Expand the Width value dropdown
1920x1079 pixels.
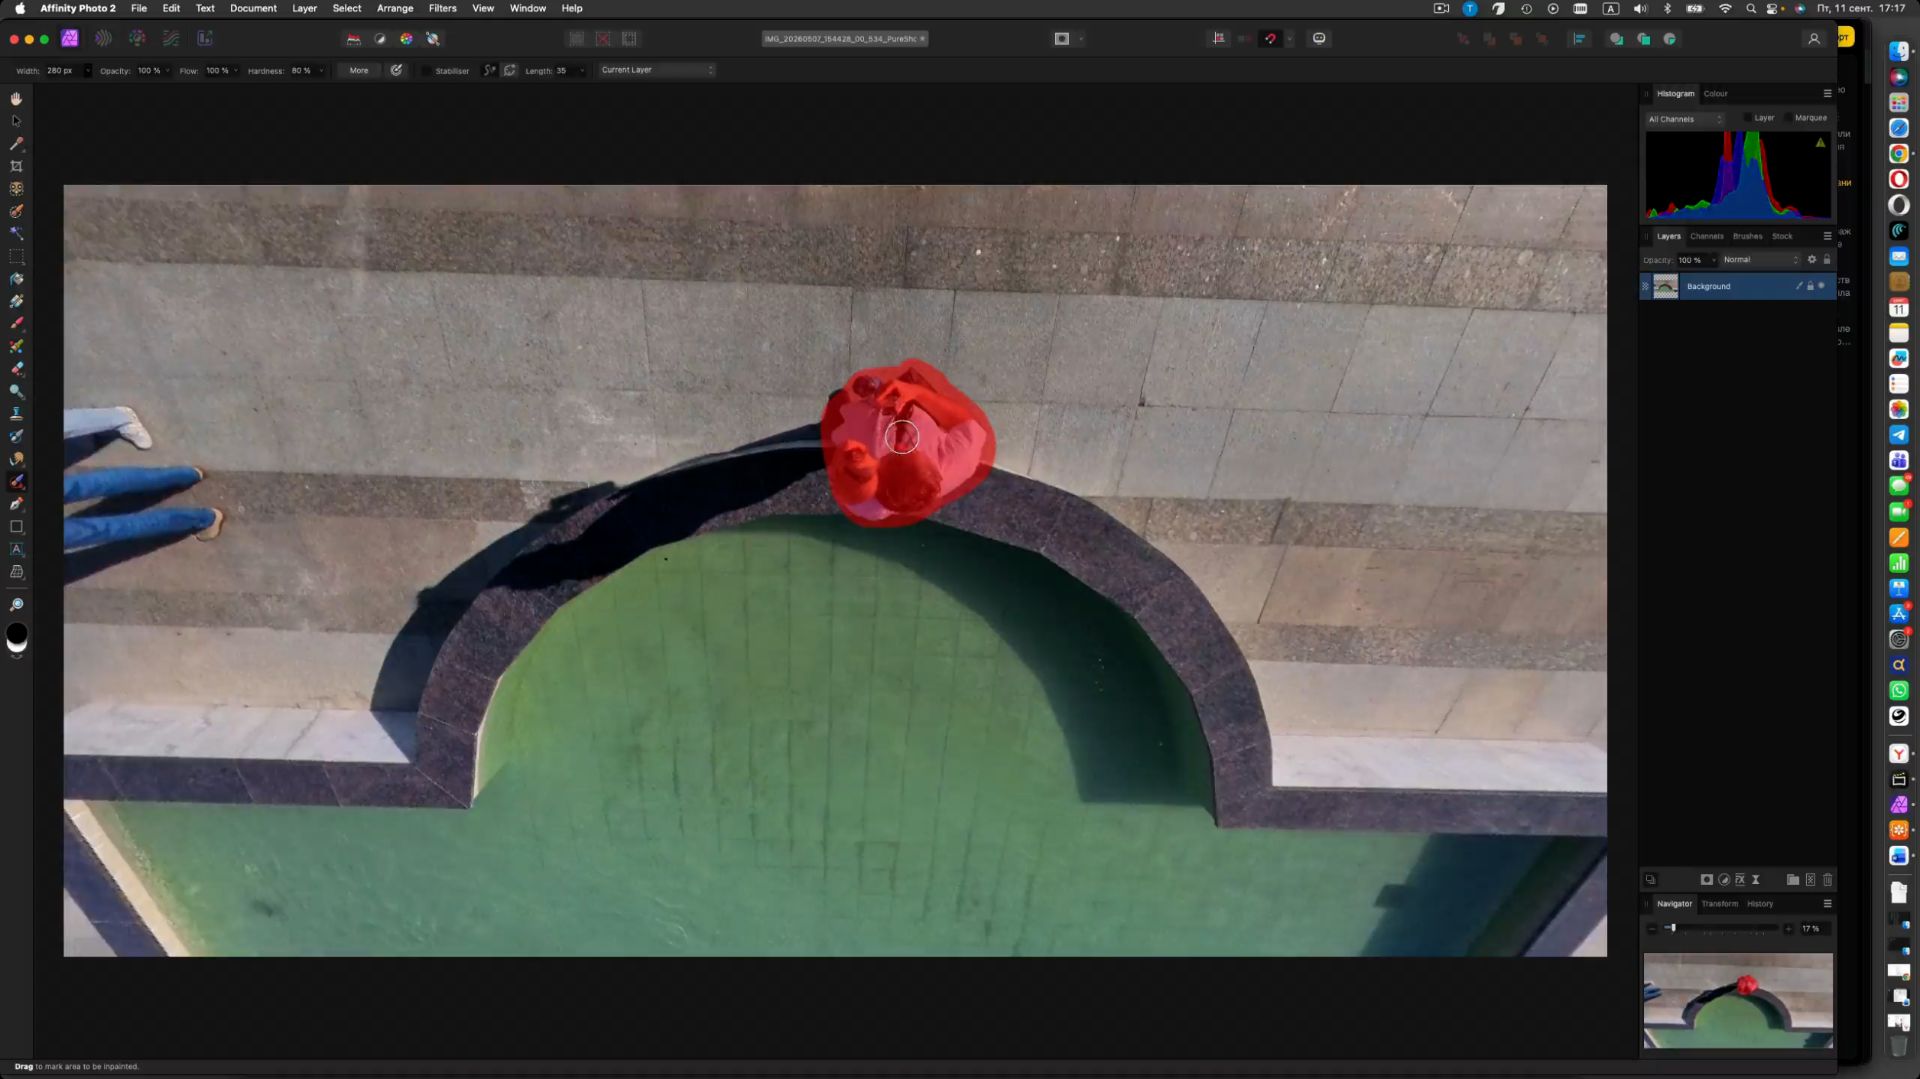(87, 71)
